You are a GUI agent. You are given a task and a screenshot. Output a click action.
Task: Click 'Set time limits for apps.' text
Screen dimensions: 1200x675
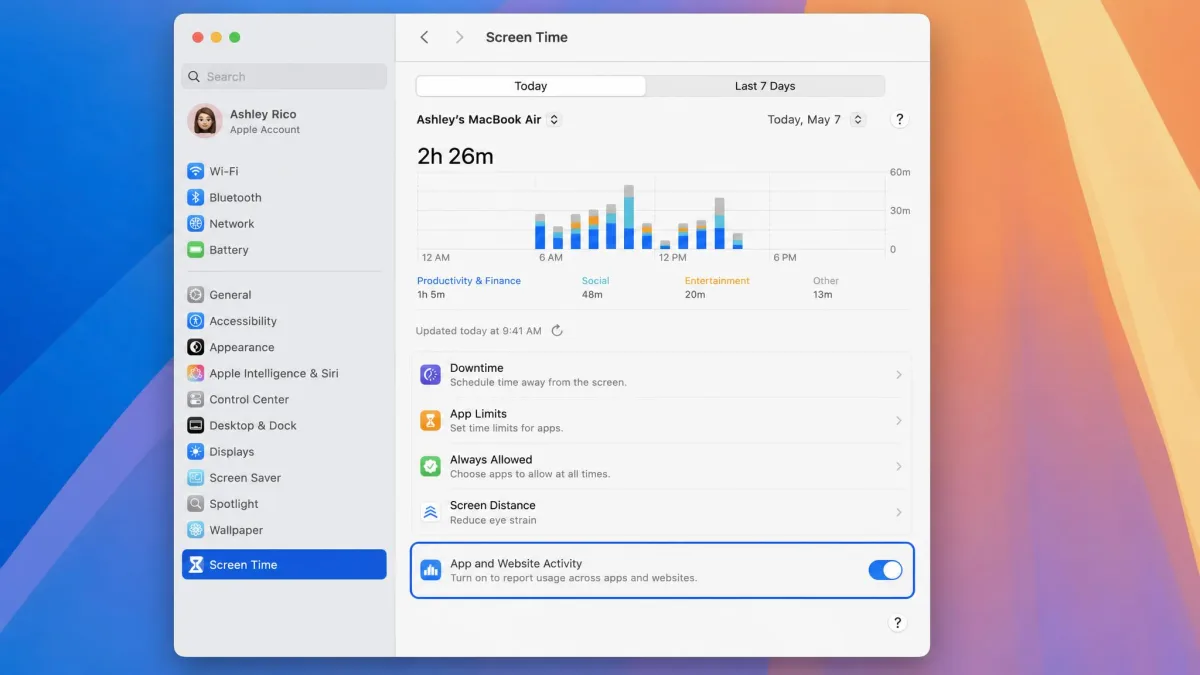(x=506, y=428)
